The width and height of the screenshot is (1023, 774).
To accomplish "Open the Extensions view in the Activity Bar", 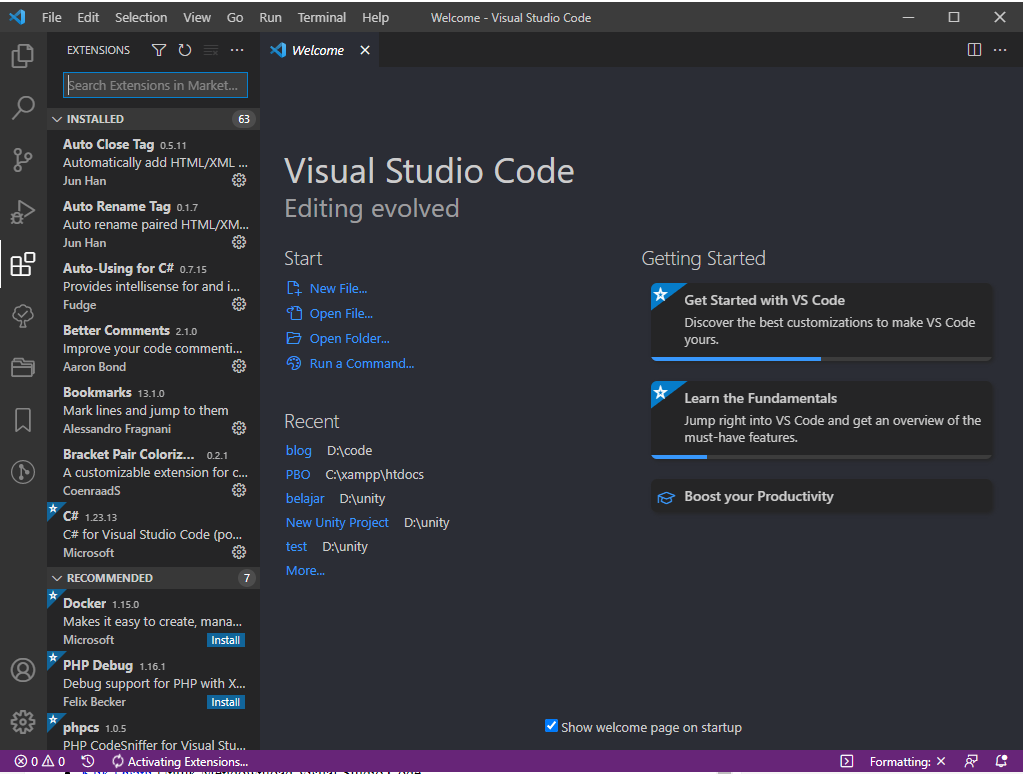I will (x=23, y=264).
